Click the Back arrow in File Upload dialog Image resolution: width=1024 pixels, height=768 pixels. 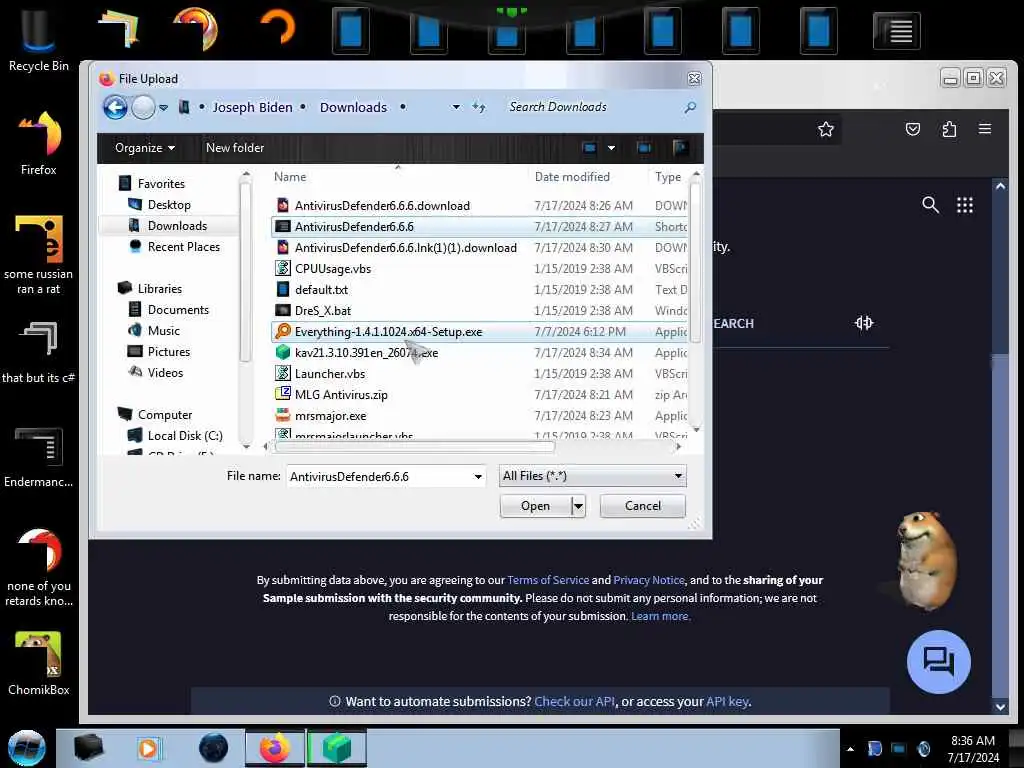coord(116,107)
